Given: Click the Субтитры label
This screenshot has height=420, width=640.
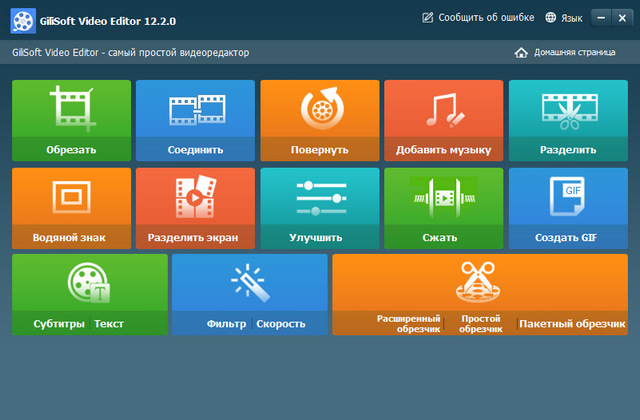Looking at the screenshot, I should coord(52,324).
